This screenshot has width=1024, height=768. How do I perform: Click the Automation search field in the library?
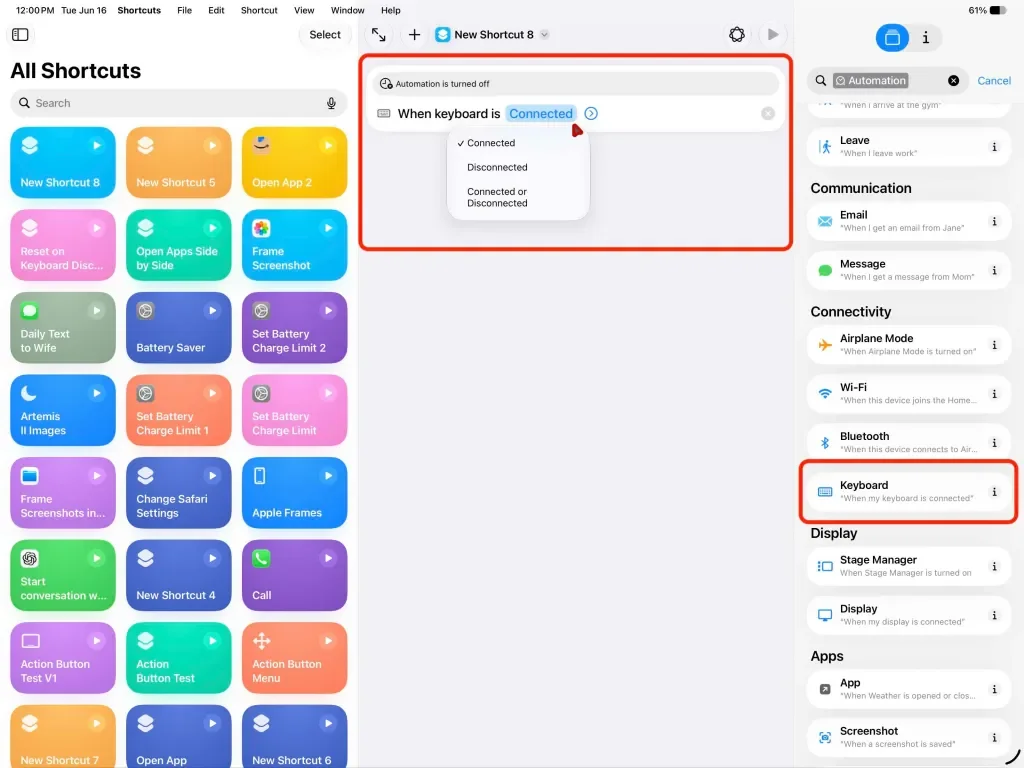click(x=886, y=80)
